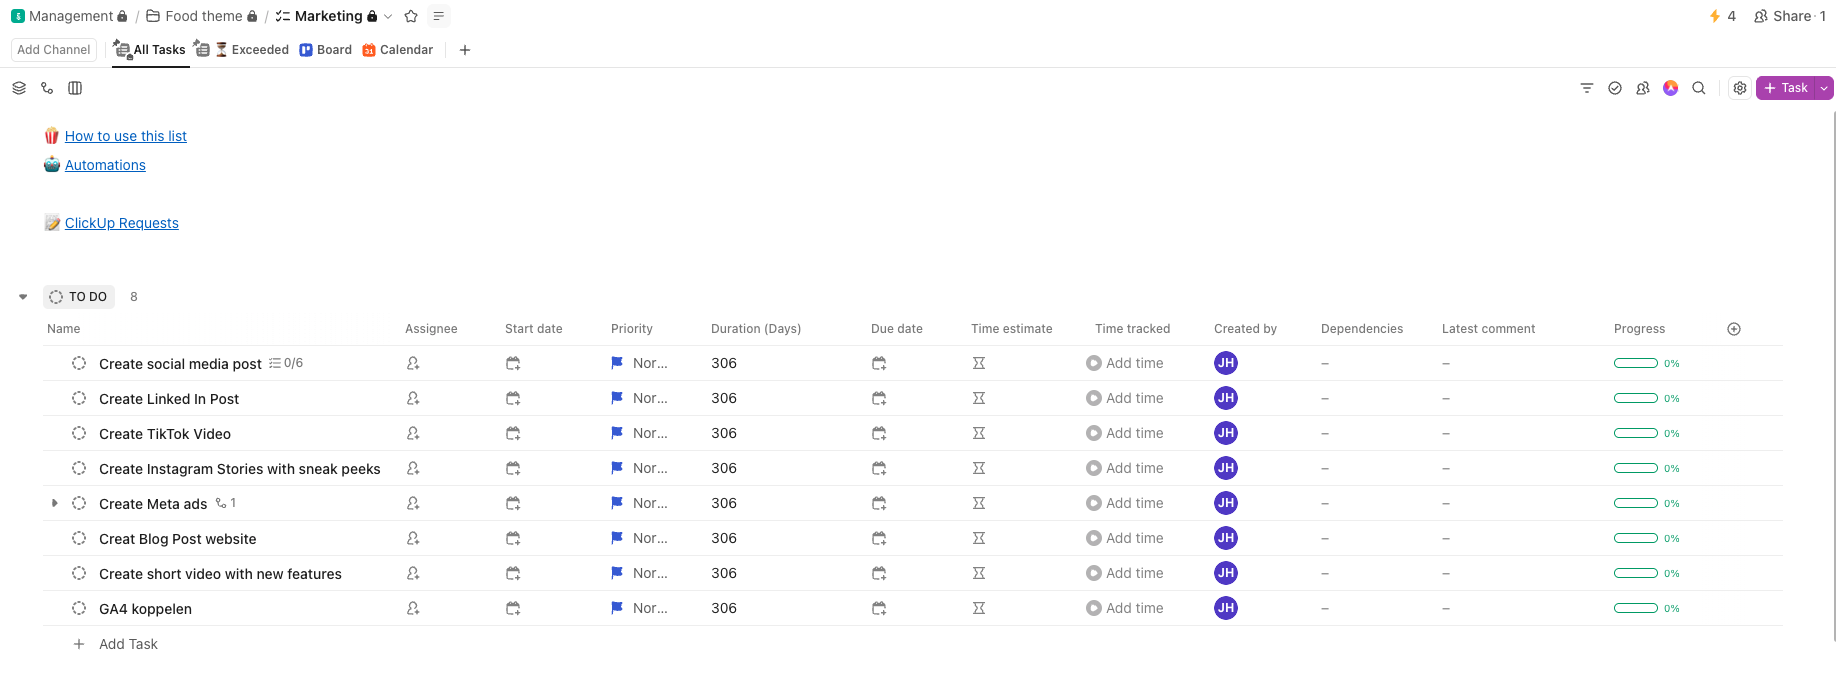Open view settings gear icon

(x=1740, y=88)
